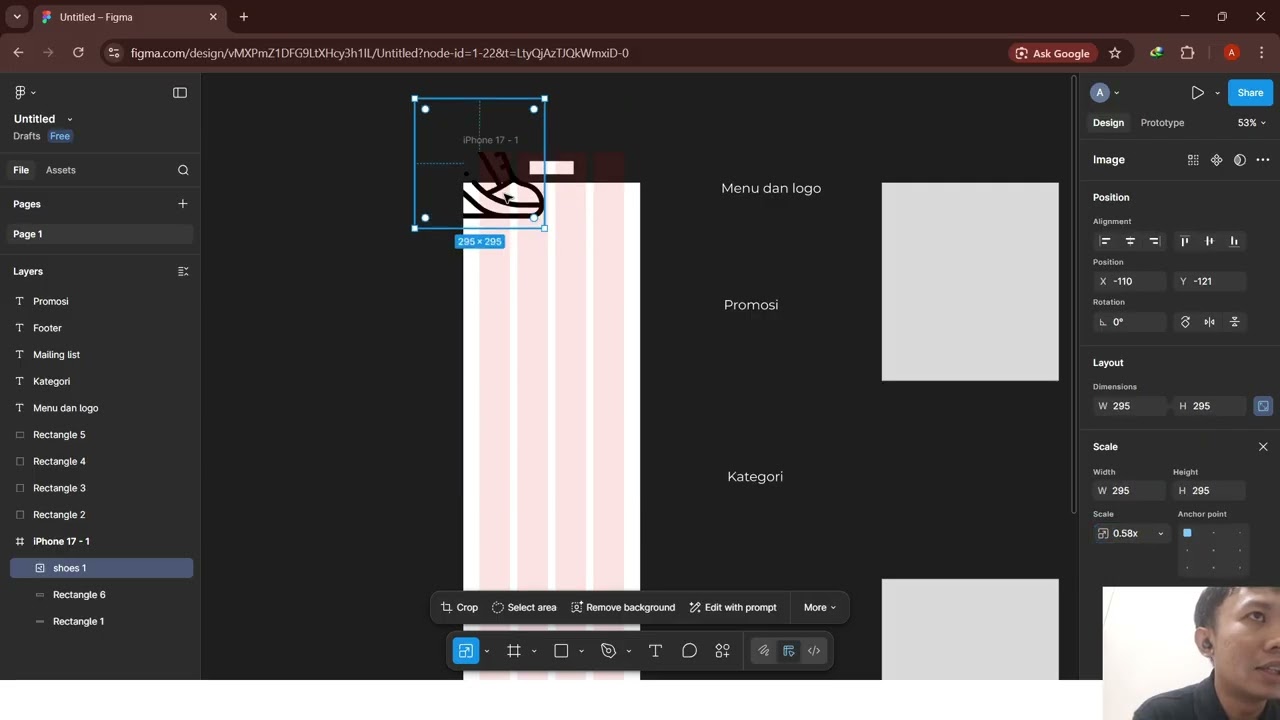1280x720 pixels.
Task: Click the Dimensions width field showing 295
Action: click(x=1130, y=406)
